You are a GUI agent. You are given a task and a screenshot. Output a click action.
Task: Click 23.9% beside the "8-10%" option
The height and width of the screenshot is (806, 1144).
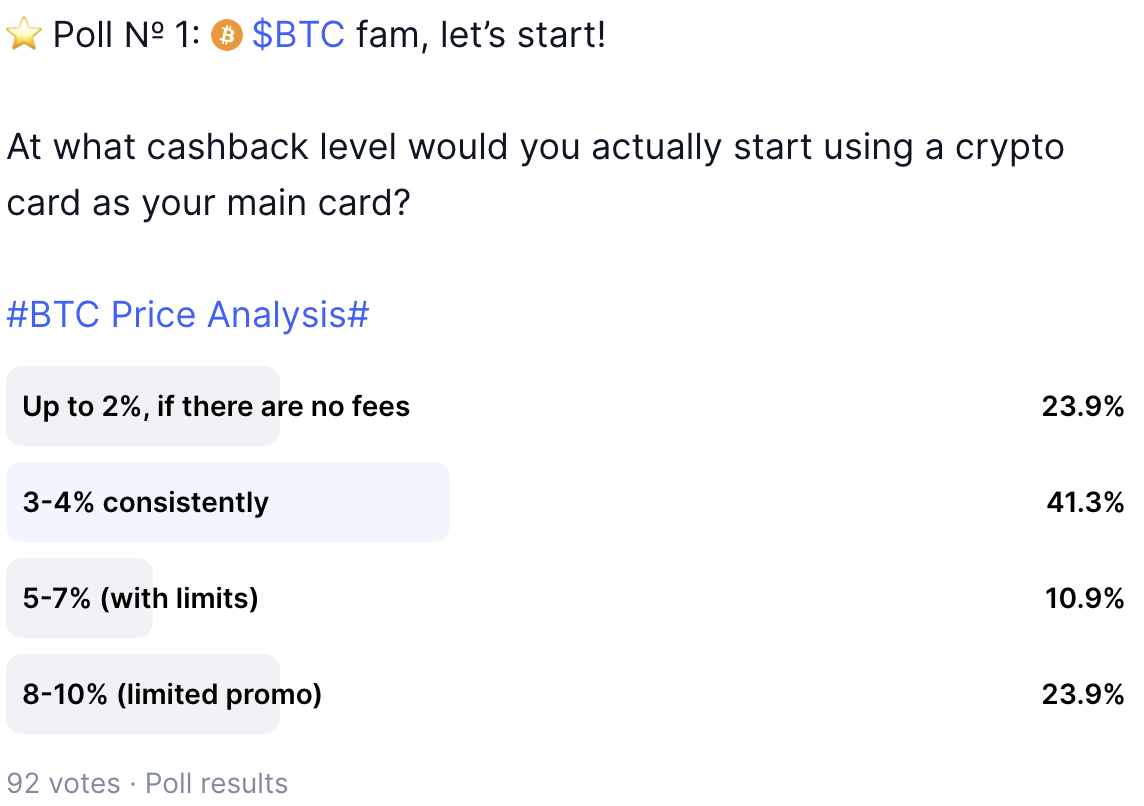(x=1084, y=694)
